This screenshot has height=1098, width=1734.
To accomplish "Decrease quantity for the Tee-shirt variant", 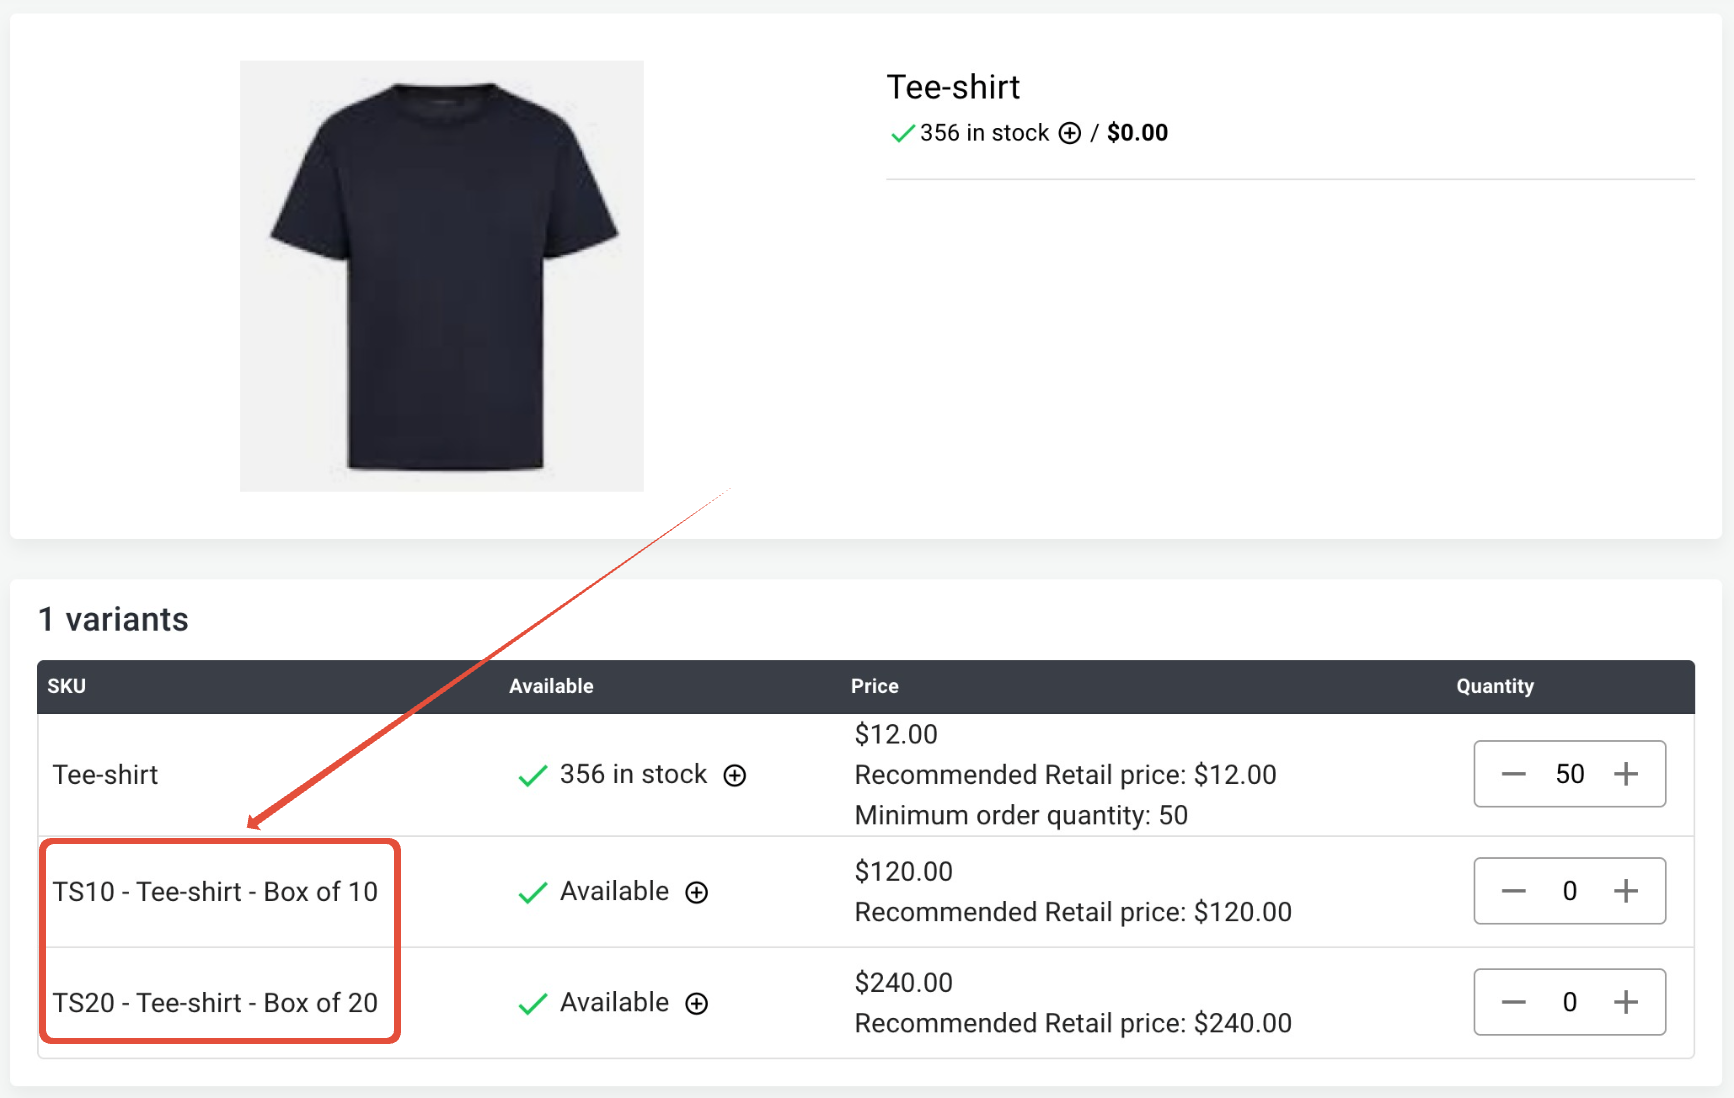I will tap(1514, 774).
